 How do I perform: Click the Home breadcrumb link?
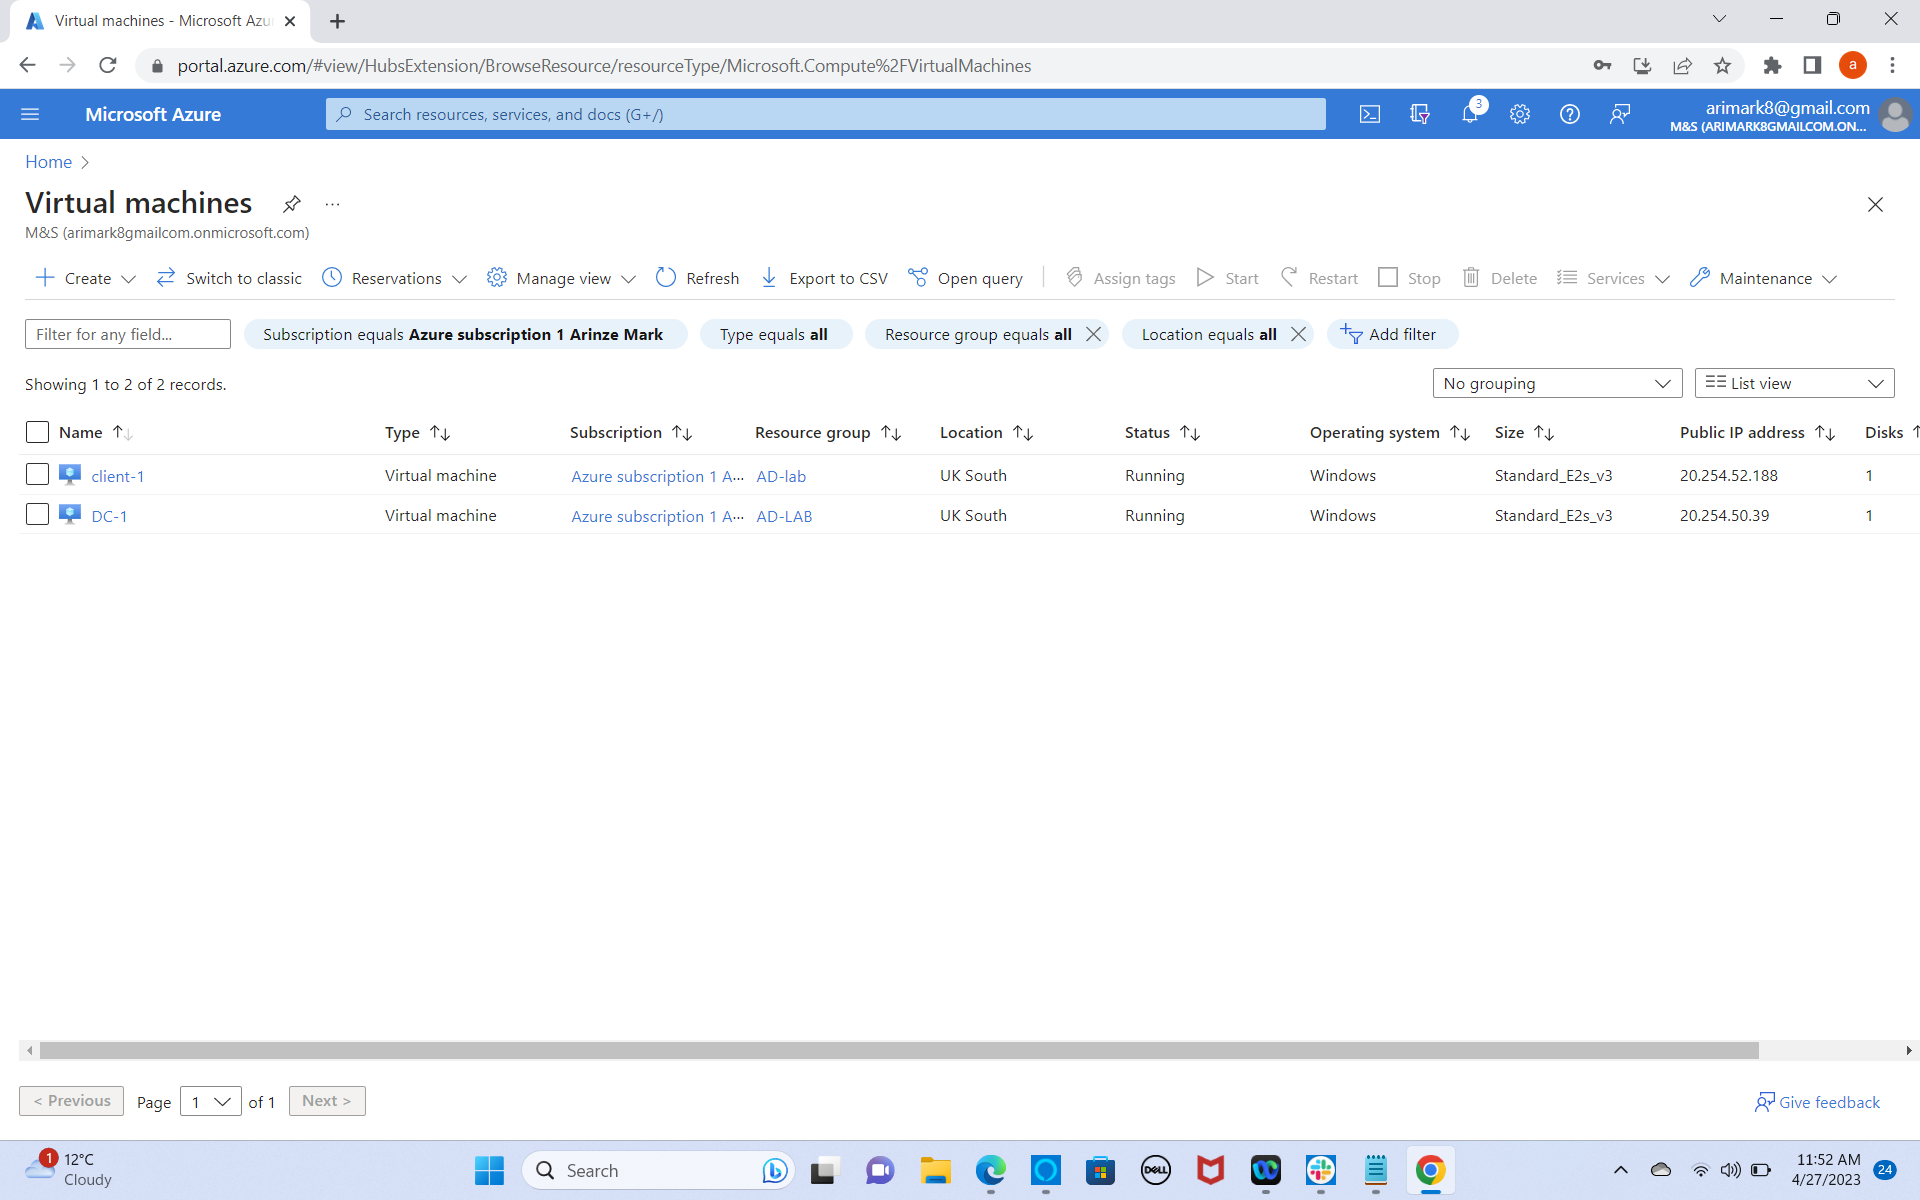point(48,162)
